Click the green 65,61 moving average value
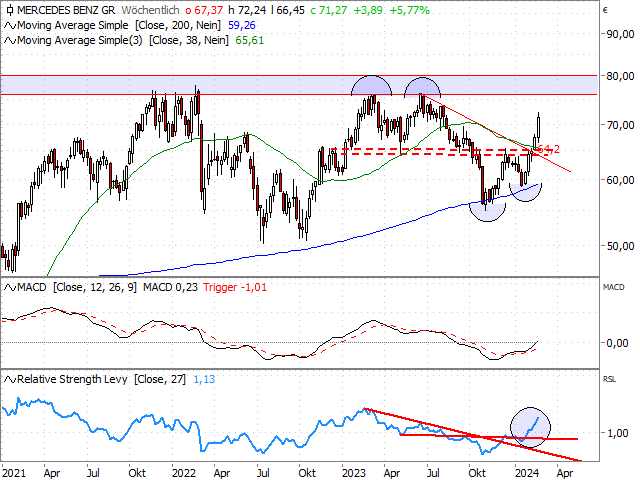The image size is (640, 480). pos(249,40)
